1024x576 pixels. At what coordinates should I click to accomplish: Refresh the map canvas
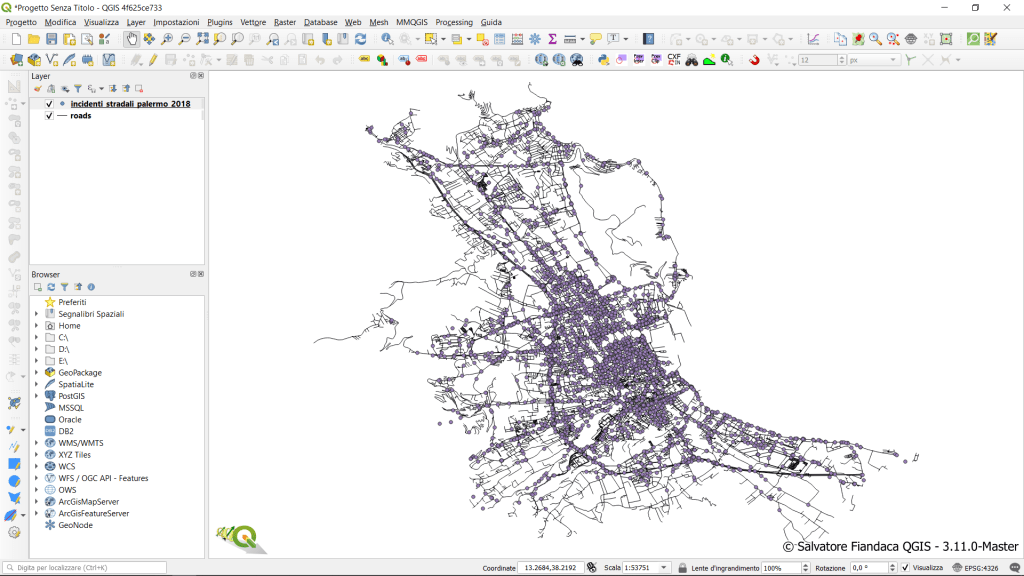(361, 40)
